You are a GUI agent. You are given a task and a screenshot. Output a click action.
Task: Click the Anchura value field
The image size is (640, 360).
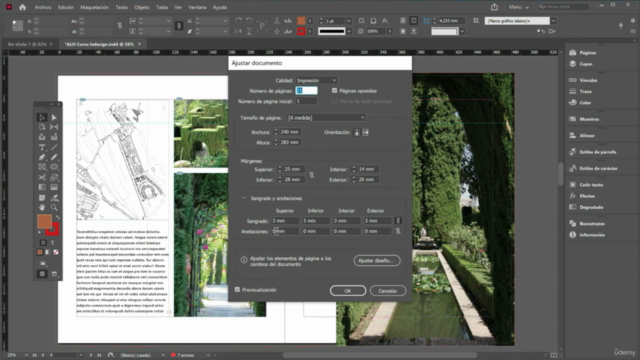click(x=290, y=132)
